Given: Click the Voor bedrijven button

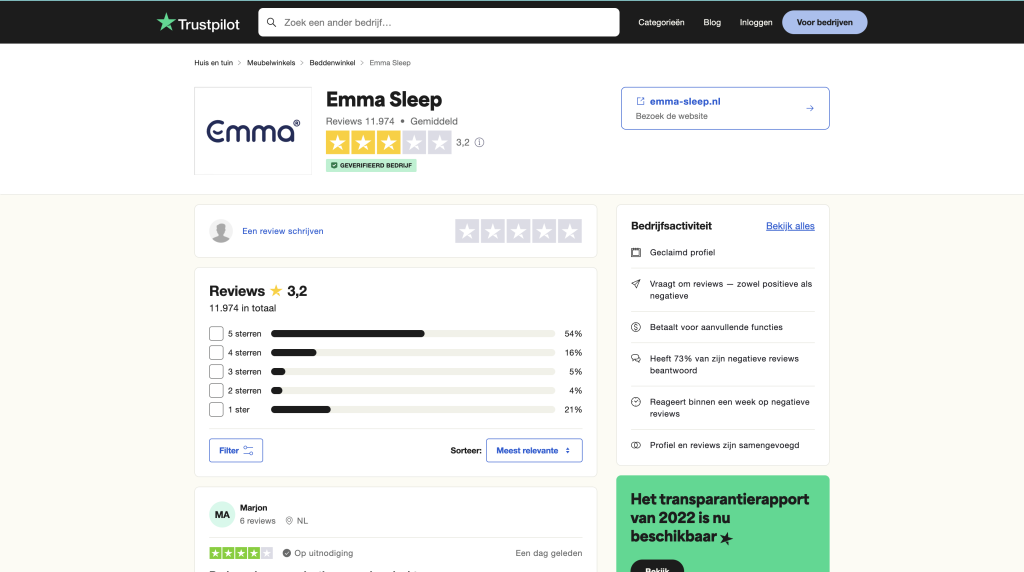Looking at the screenshot, I should point(824,22).
